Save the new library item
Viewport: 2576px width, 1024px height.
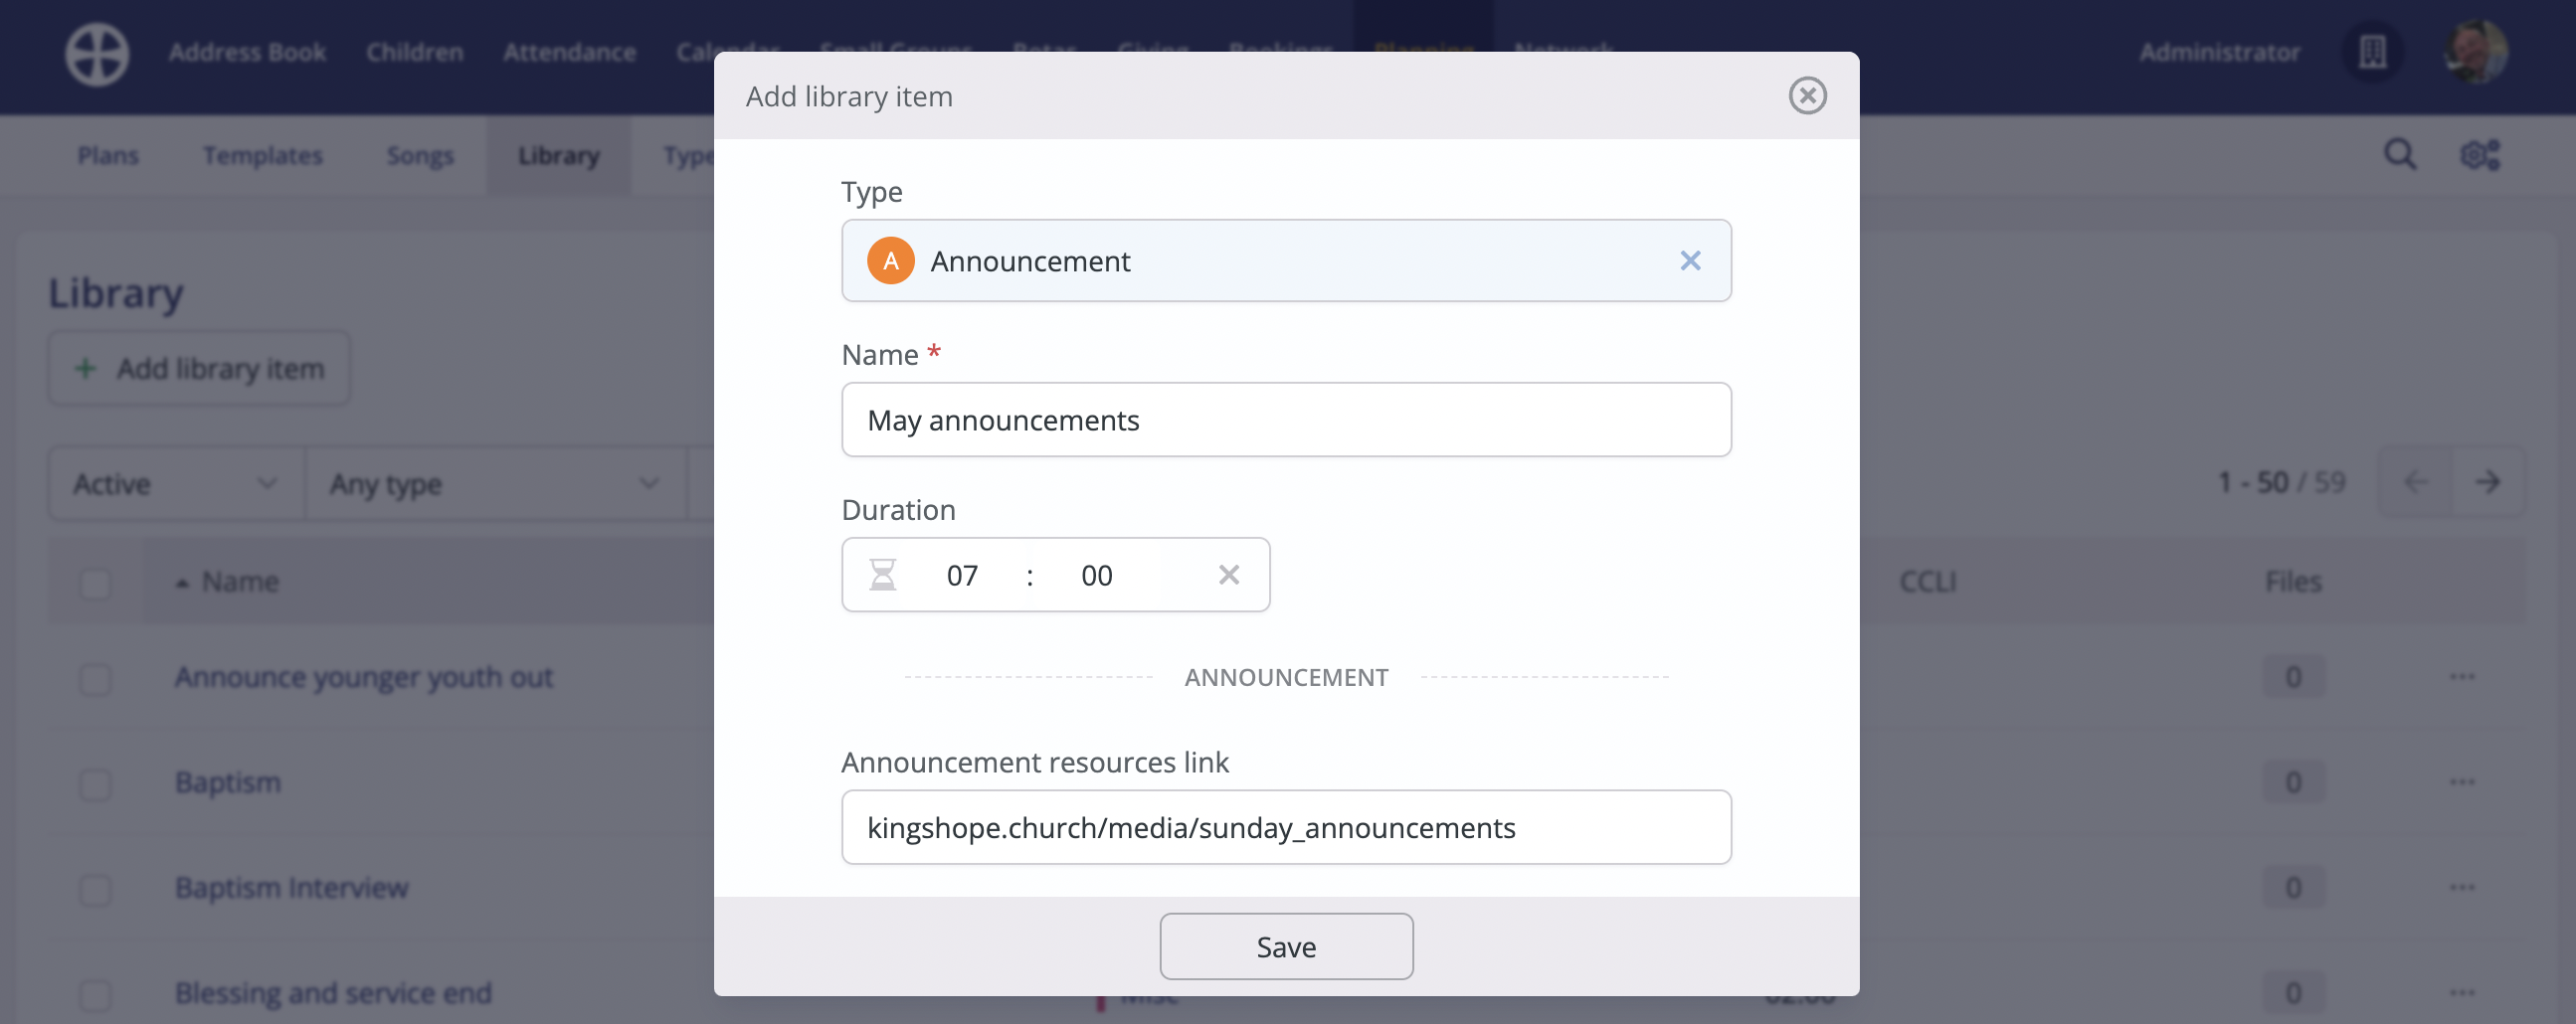[x=1286, y=946]
